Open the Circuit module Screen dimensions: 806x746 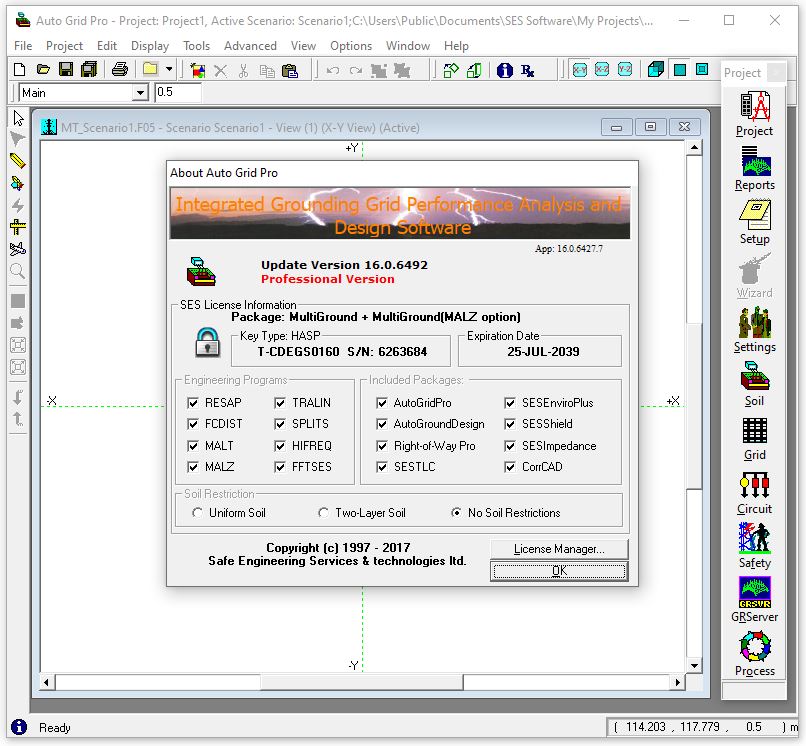point(754,493)
